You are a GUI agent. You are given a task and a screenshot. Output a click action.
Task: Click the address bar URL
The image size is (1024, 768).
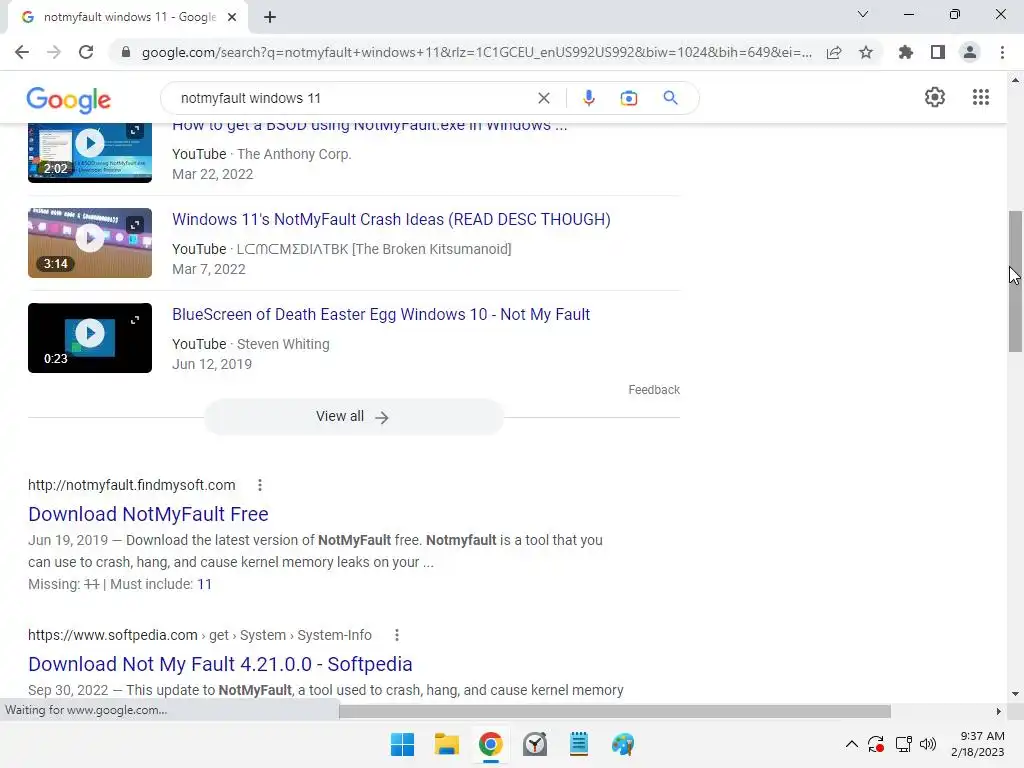[x=477, y=52]
